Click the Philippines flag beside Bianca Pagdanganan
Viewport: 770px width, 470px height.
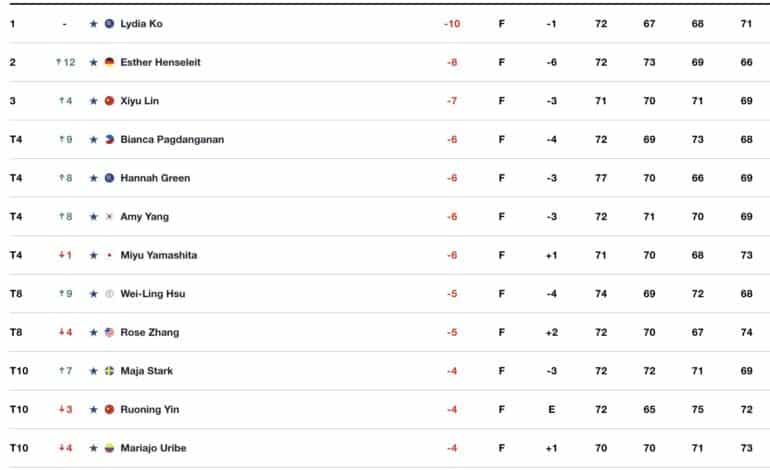pos(110,139)
